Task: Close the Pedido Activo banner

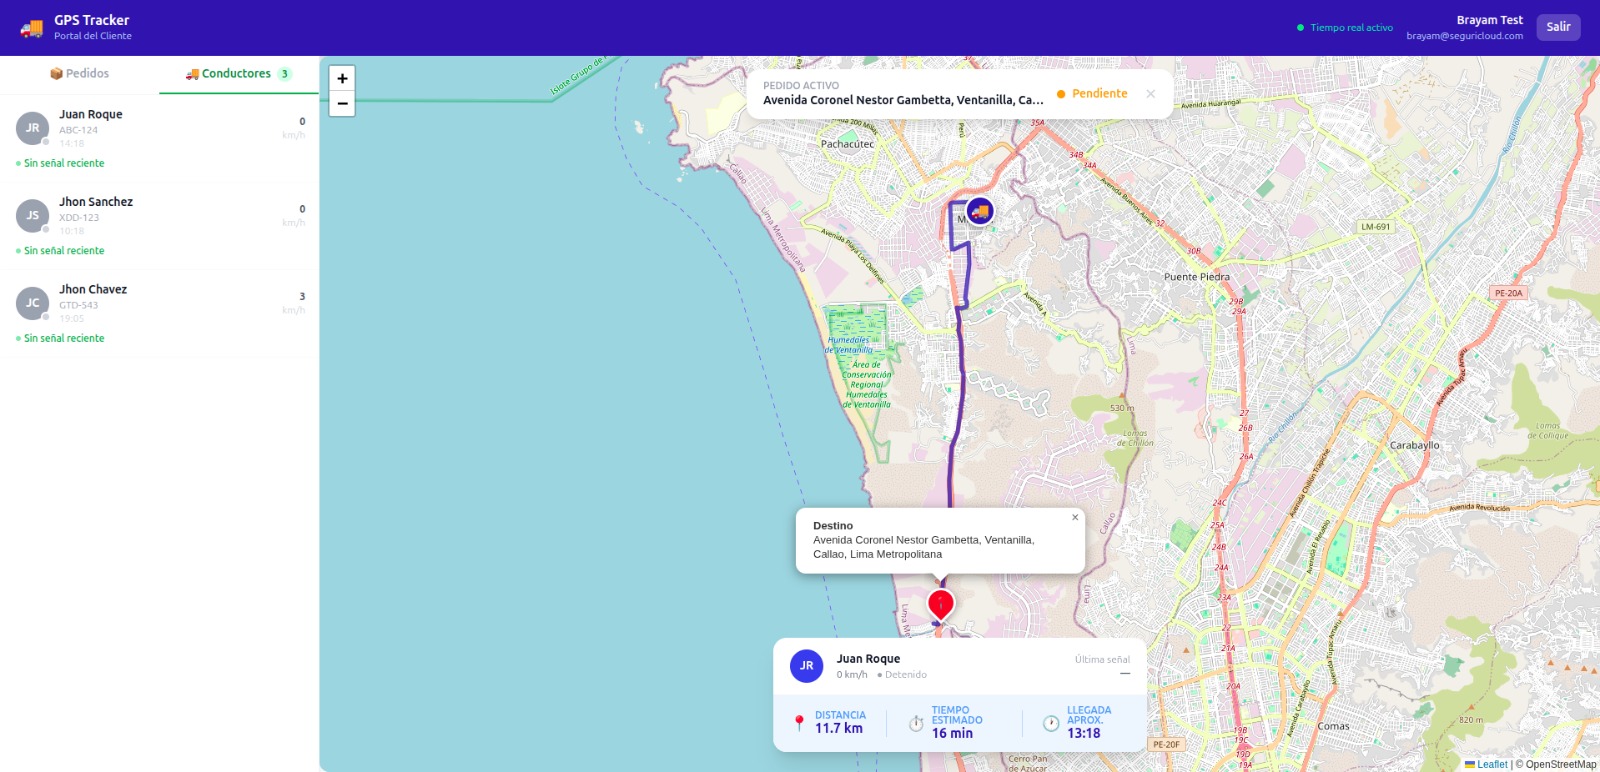Action: tap(1151, 94)
